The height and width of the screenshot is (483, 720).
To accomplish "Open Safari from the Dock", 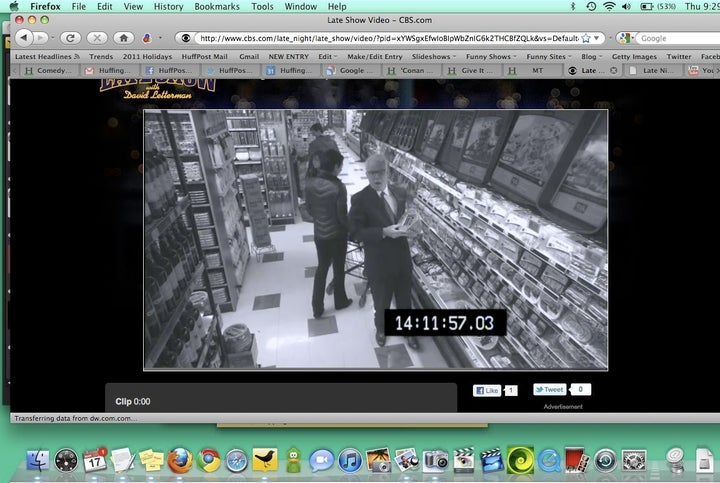I will (x=237, y=460).
